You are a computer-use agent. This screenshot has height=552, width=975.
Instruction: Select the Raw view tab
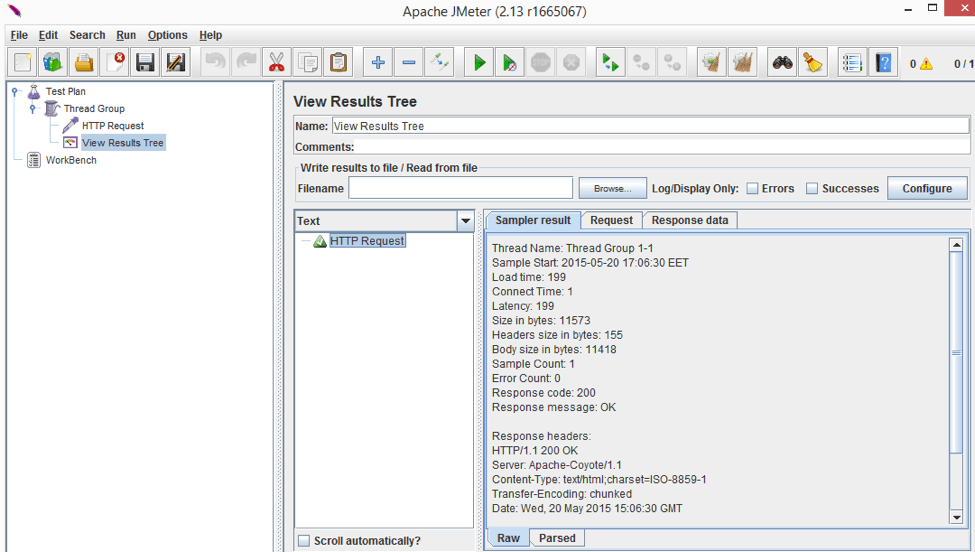point(508,538)
